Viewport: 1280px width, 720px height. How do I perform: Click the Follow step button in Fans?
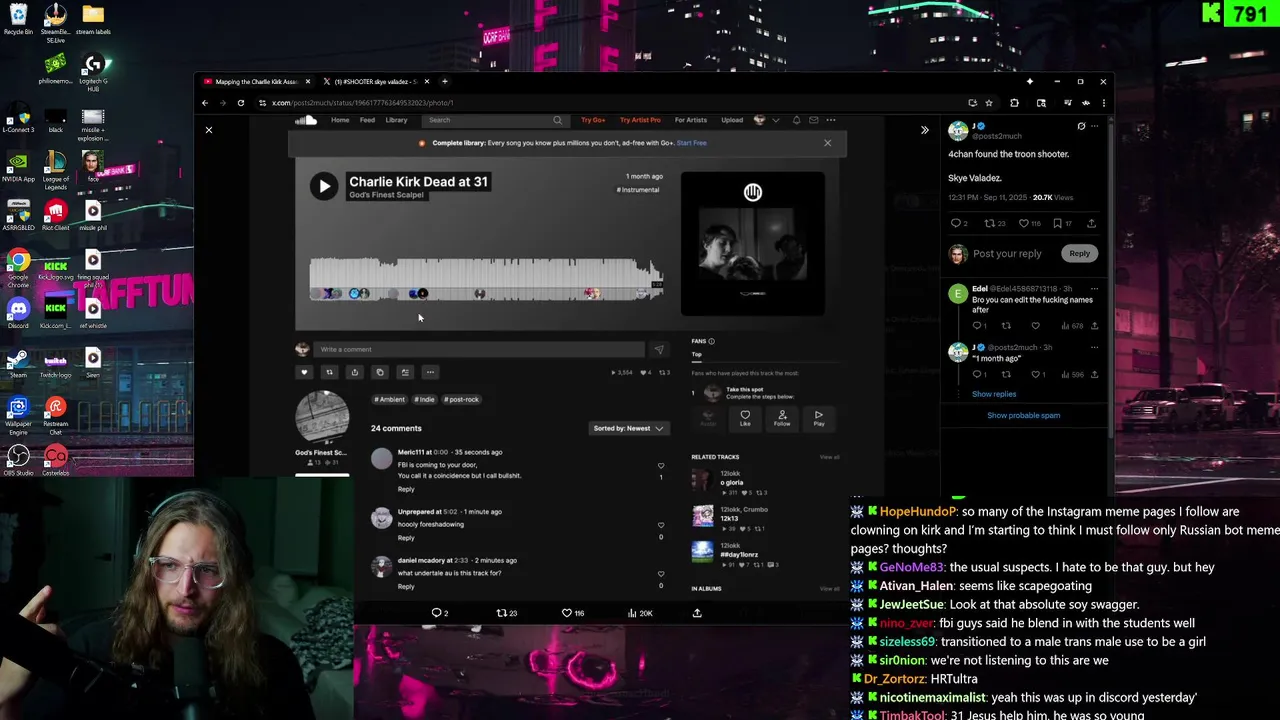click(x=782, y=417)
